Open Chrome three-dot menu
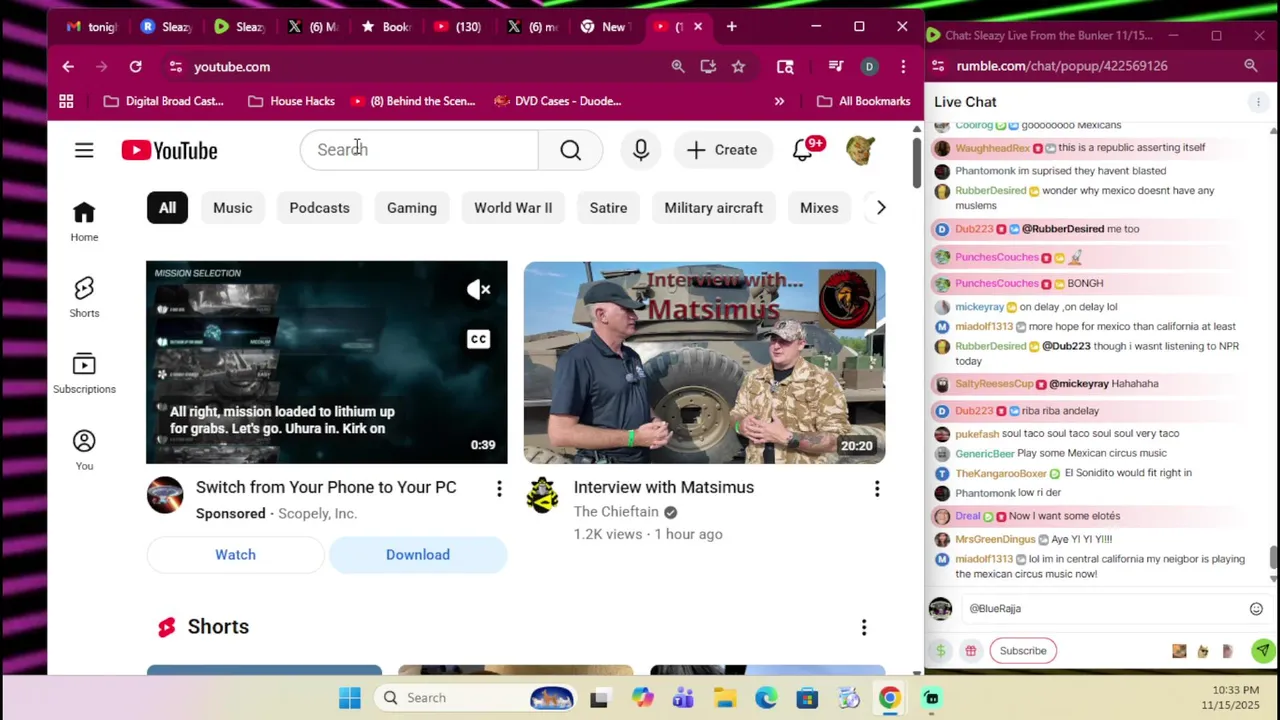 coord(903,67)
